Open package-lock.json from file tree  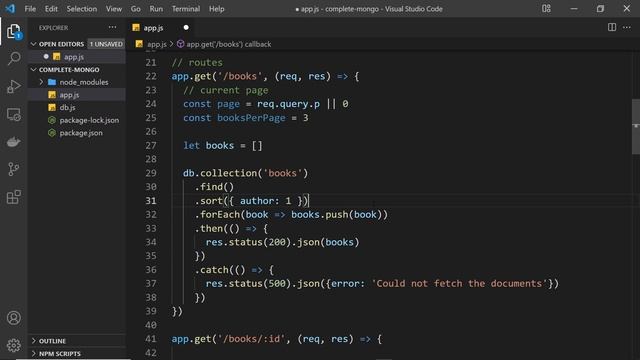77,120
